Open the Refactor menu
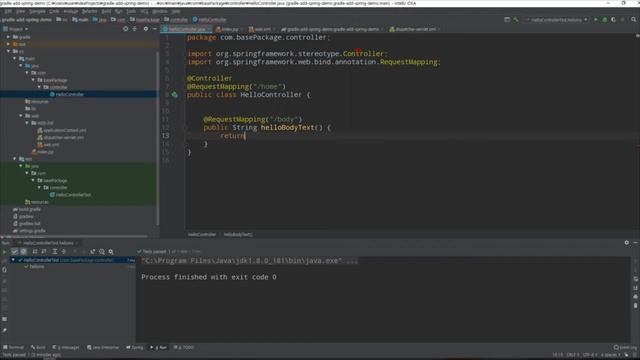This screenshot has height=360, width=640. coord(89,11)
